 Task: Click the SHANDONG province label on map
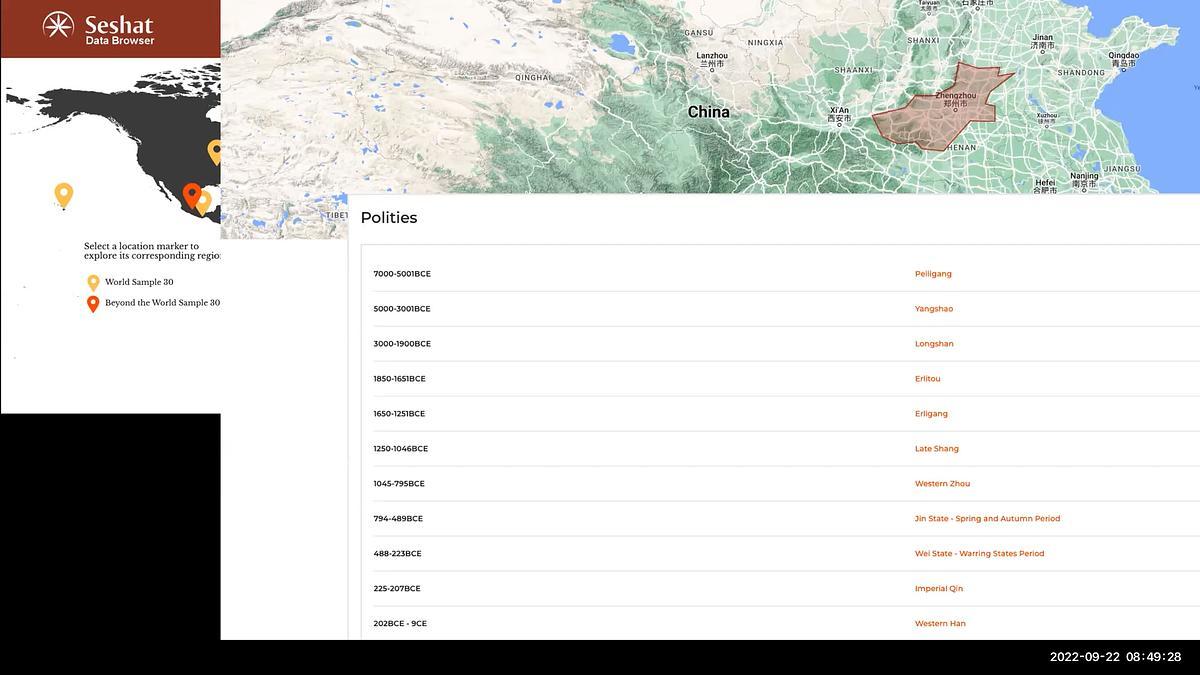coord(1081,73)
